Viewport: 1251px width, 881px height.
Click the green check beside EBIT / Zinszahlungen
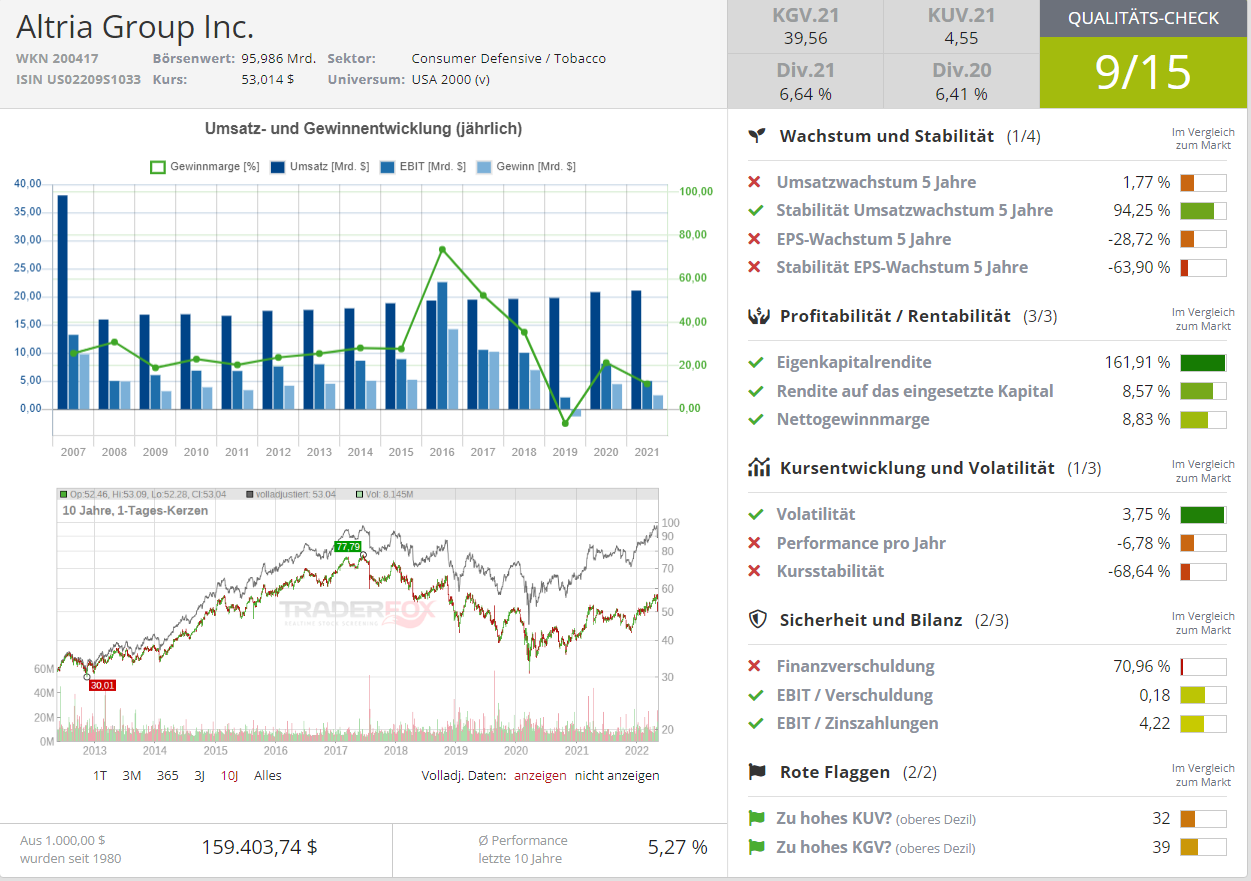[x=755, y=723]
